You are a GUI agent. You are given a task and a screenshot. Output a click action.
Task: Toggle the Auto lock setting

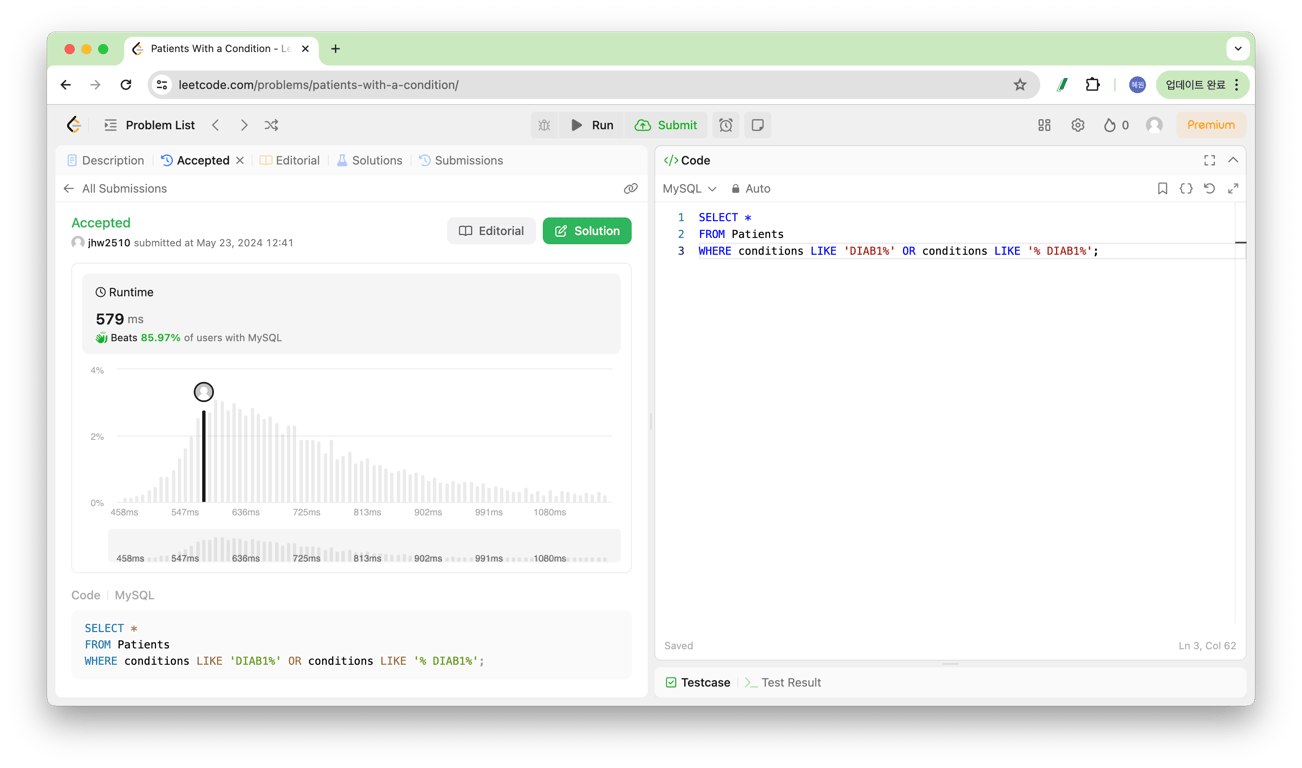point(750,188)
